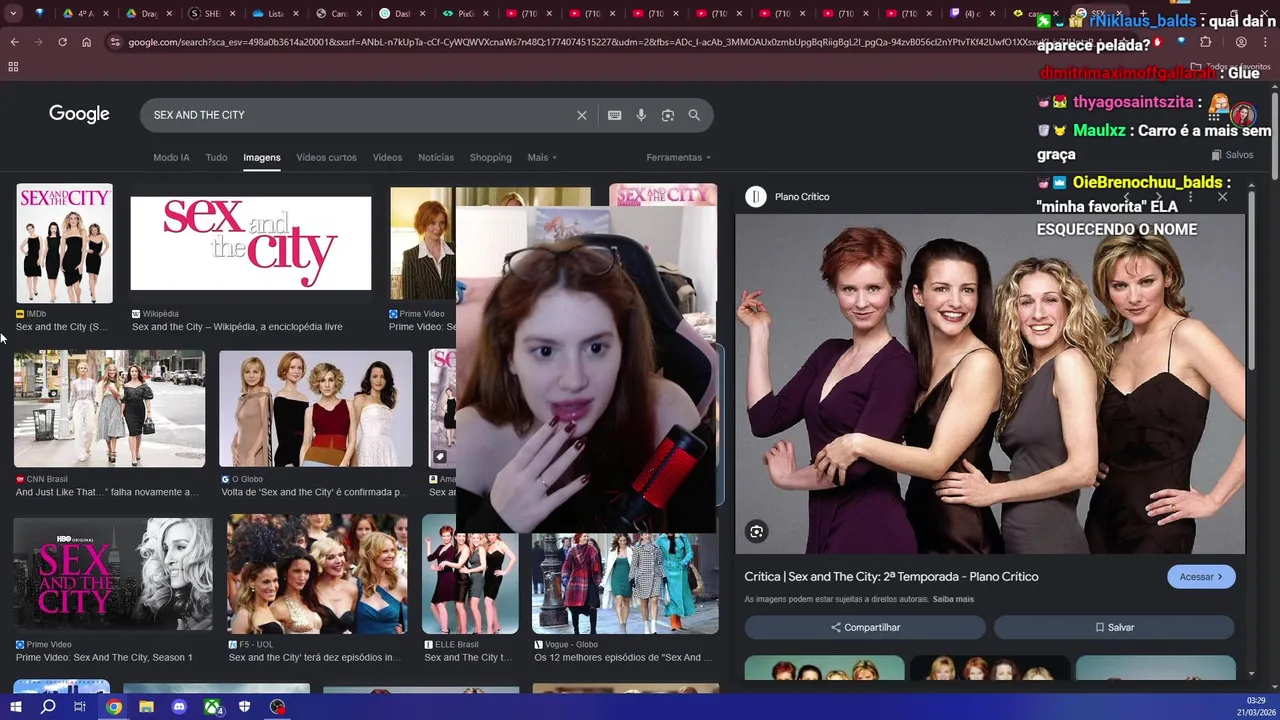The image size is (1280, 720).
Task: Submit the search with the magnifier icon
Action: [x=694, y=115]
